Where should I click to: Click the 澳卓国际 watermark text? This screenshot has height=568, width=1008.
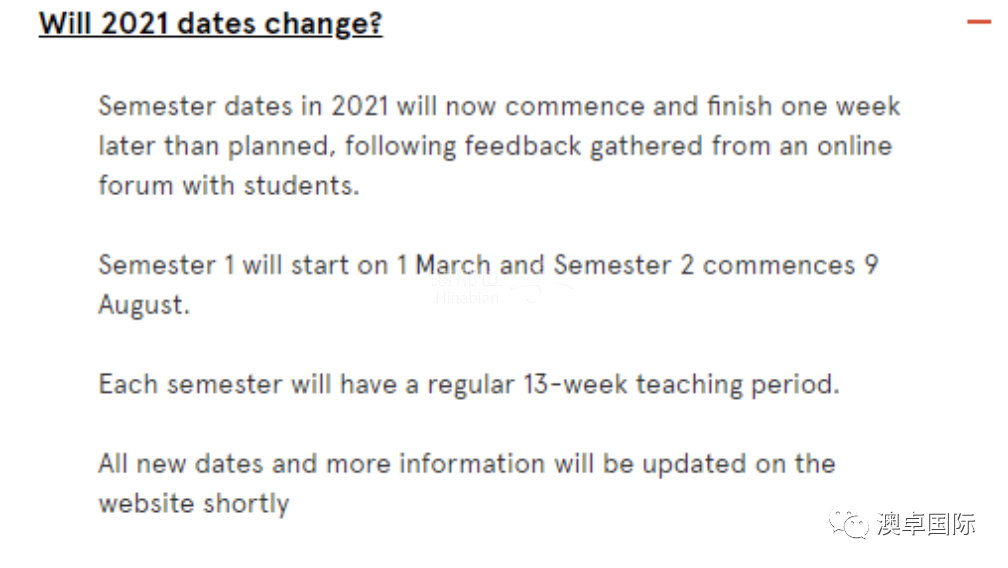(x=926, y=524)
